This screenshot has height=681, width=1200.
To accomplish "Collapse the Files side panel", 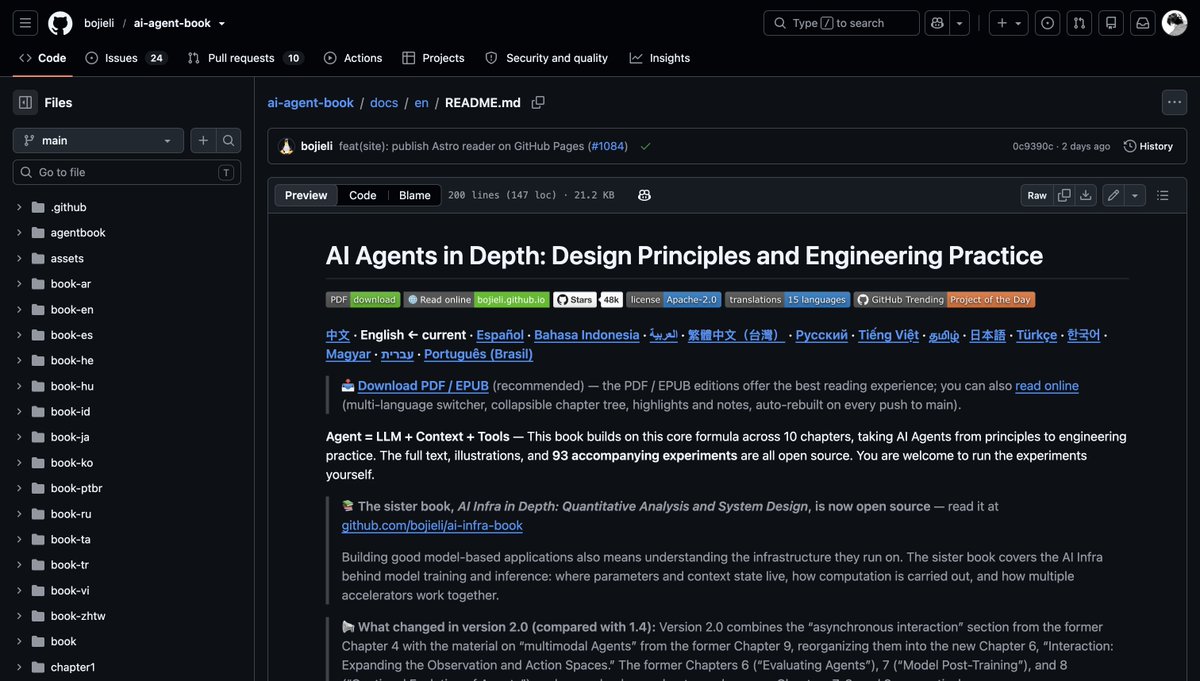I will click(25, 102).
